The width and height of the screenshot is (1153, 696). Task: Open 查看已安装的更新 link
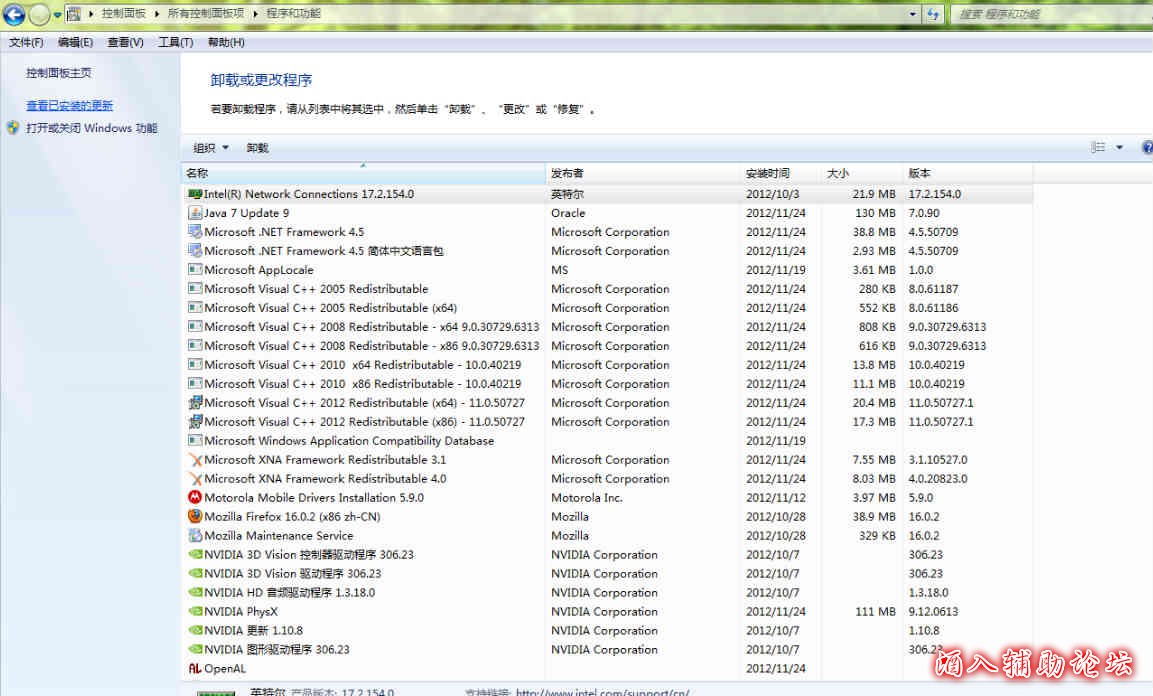pos(69,105)
